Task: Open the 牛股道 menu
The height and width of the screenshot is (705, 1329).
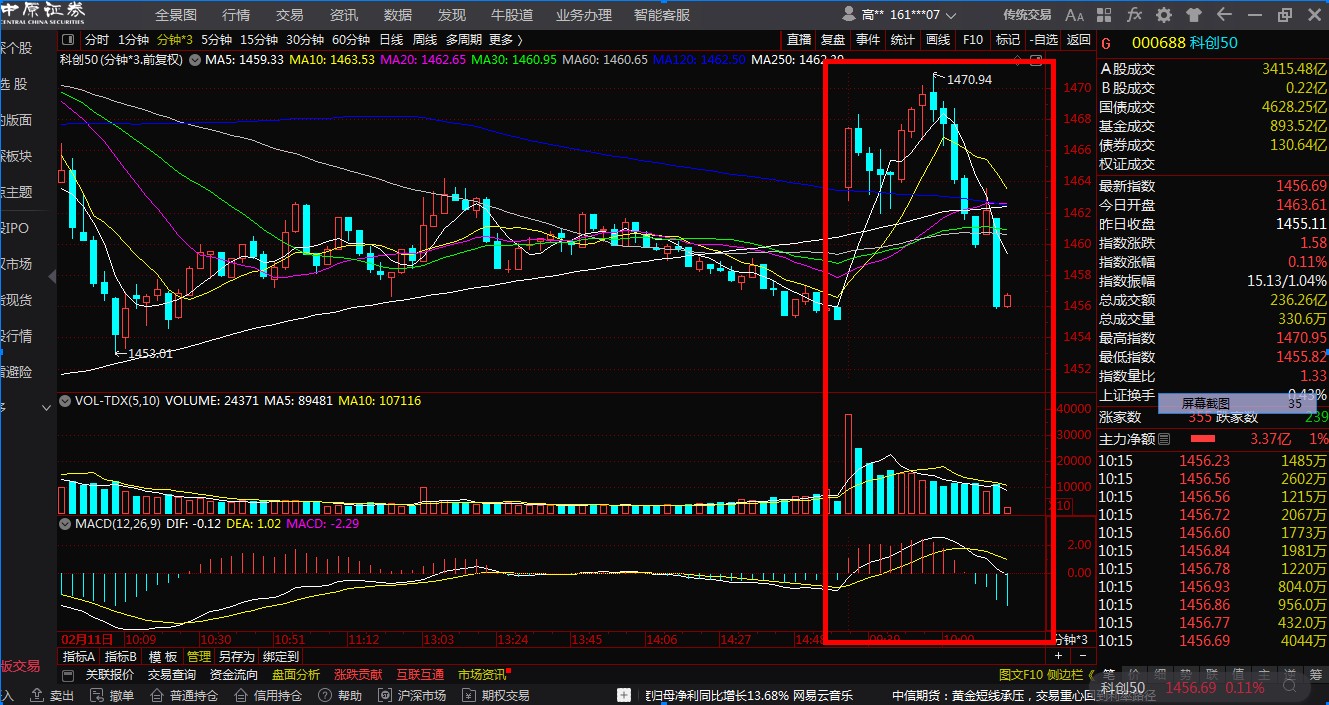Action: coord(512,15)
